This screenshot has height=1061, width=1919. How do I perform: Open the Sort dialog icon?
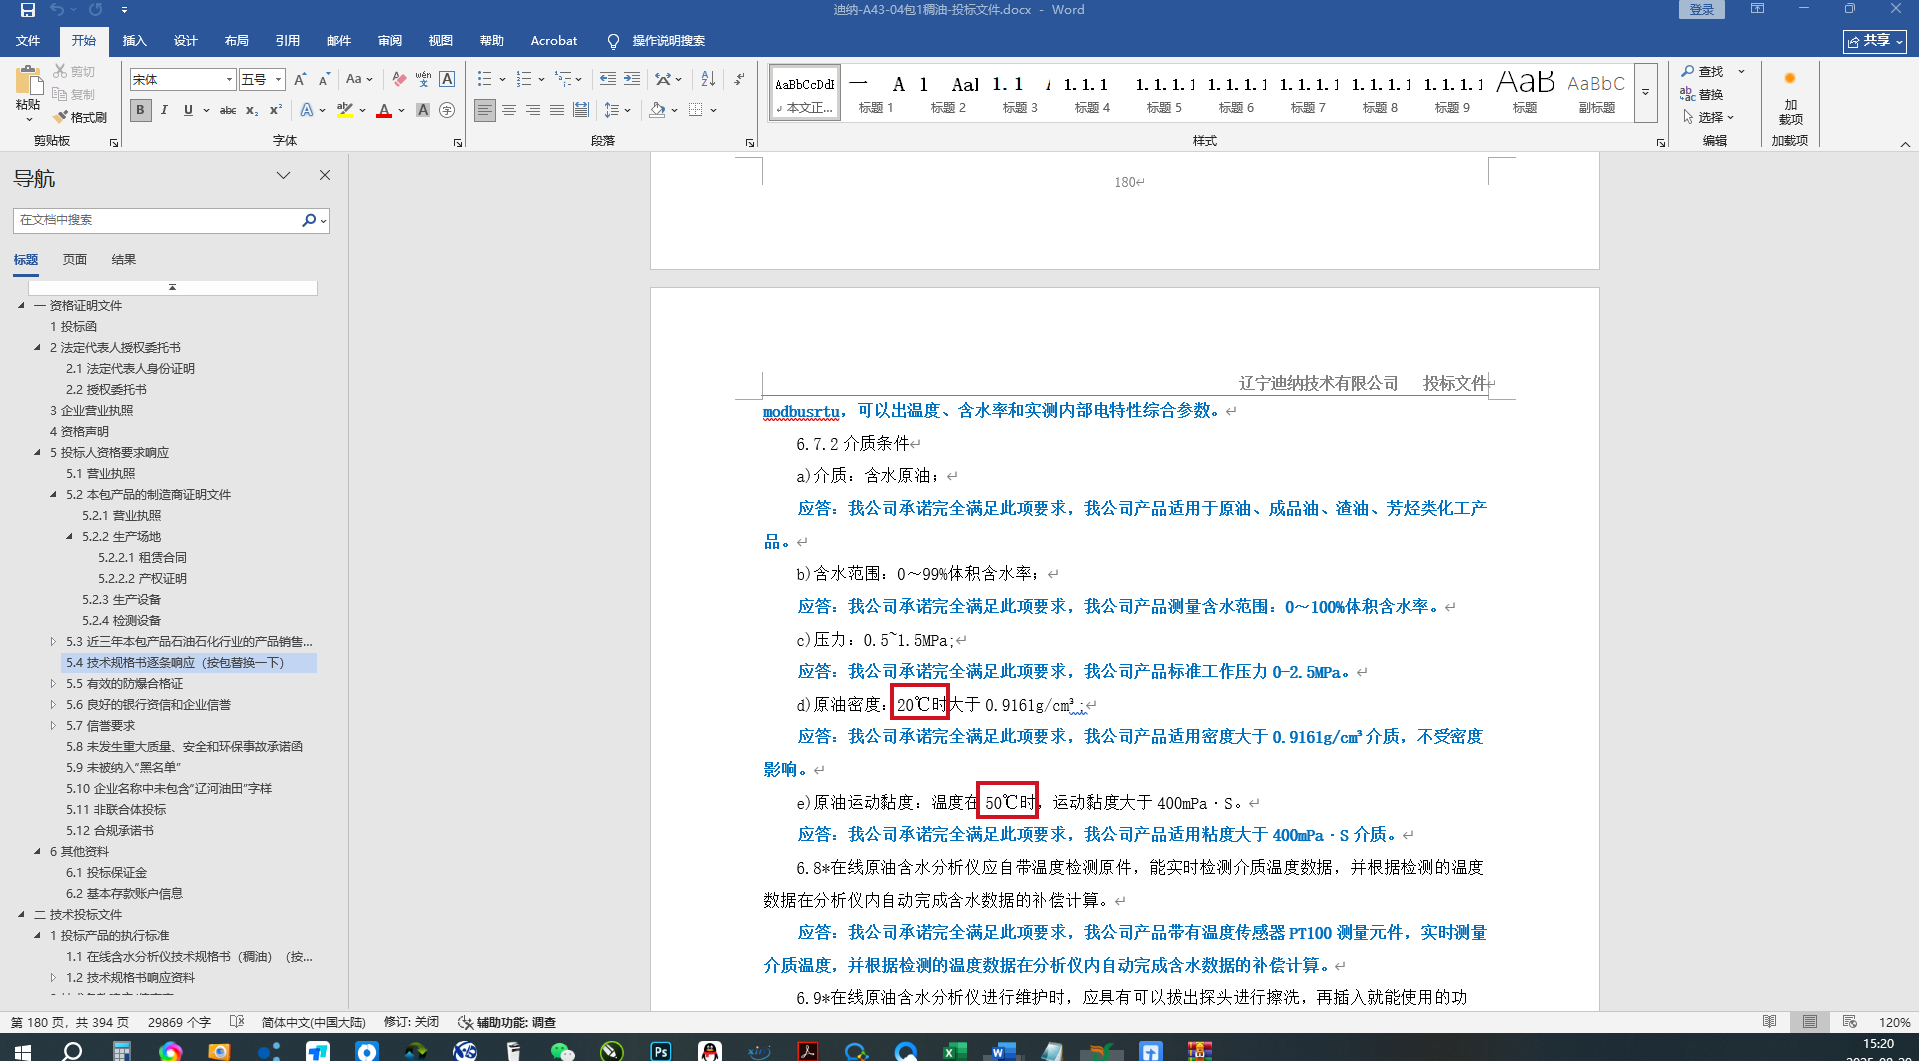click(708, 79)
